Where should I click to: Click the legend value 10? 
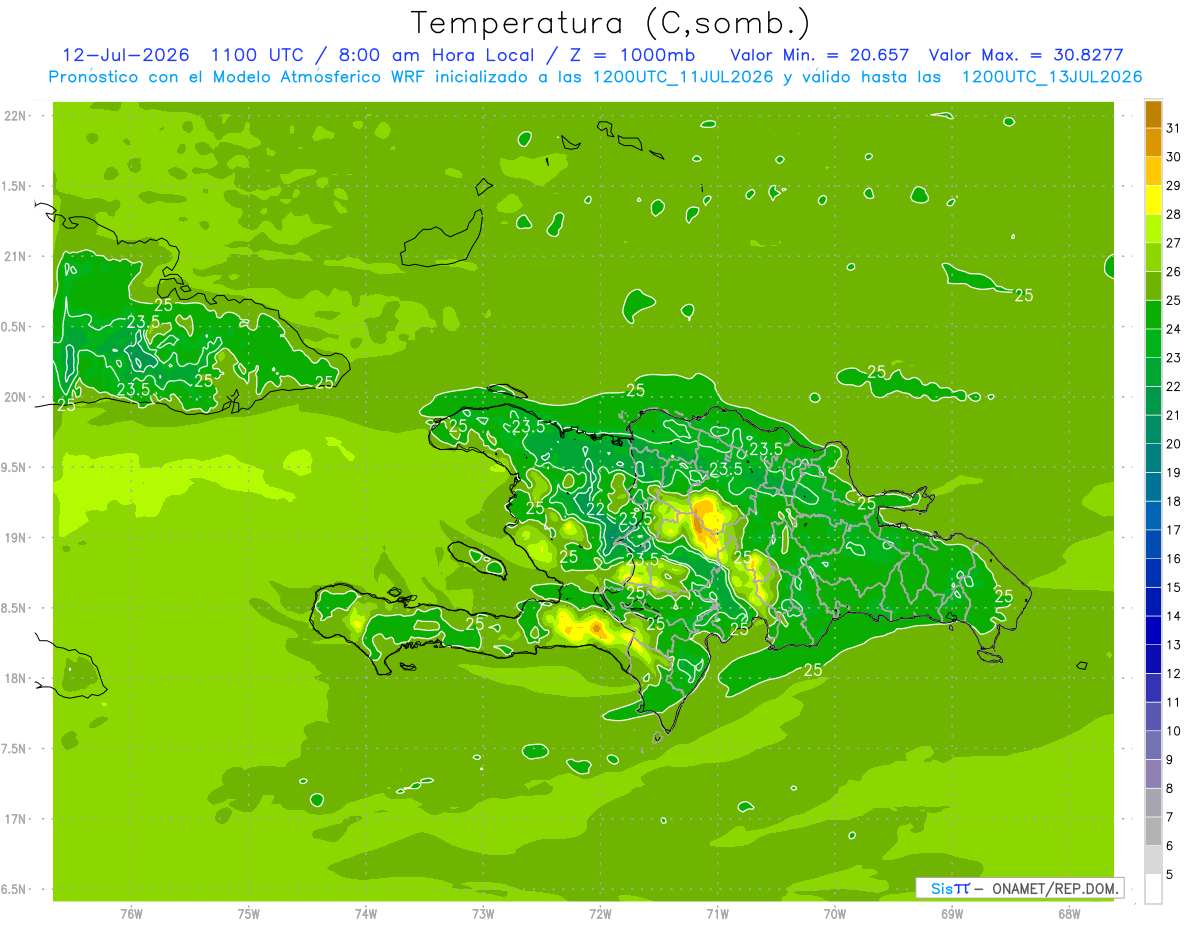point(1173,730)
